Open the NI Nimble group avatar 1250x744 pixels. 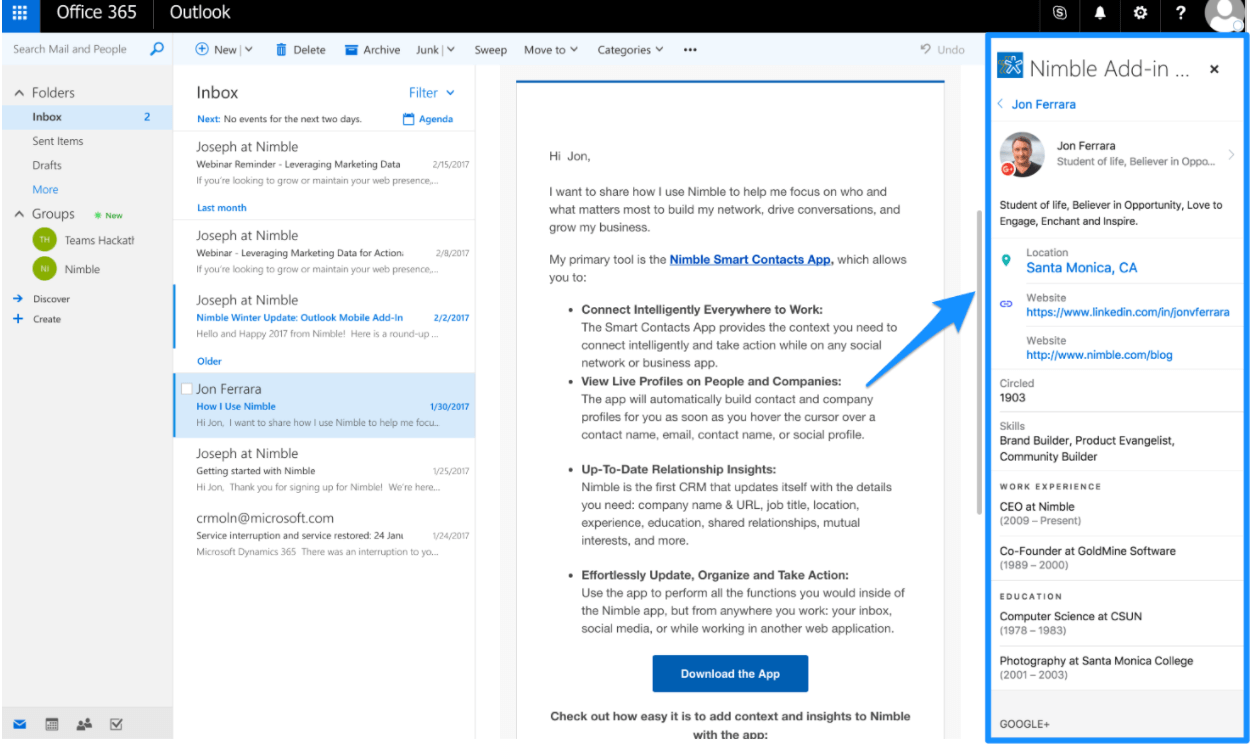click(45, 269)
